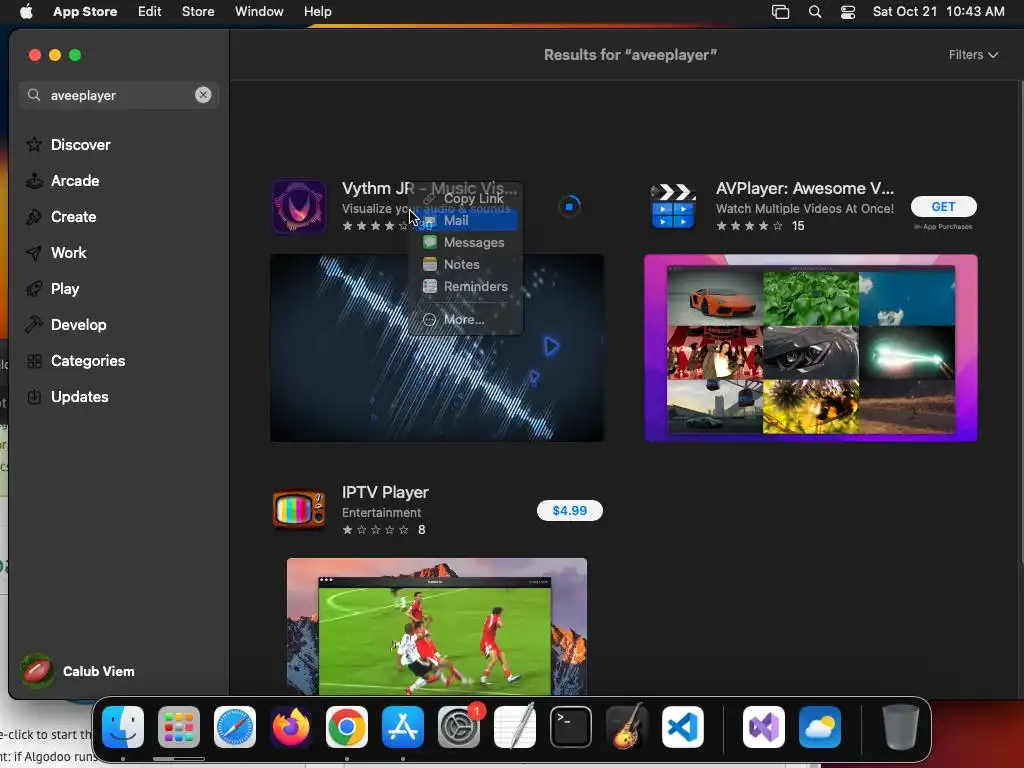Open the Vythm JR app icon

click(298, 207)
